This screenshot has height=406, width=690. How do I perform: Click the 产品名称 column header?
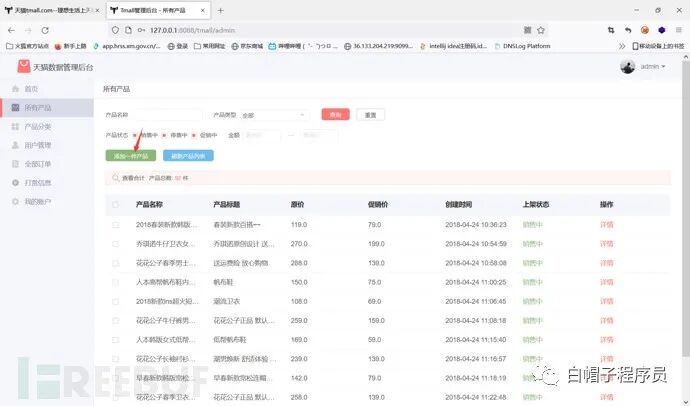tap(149, 205)
